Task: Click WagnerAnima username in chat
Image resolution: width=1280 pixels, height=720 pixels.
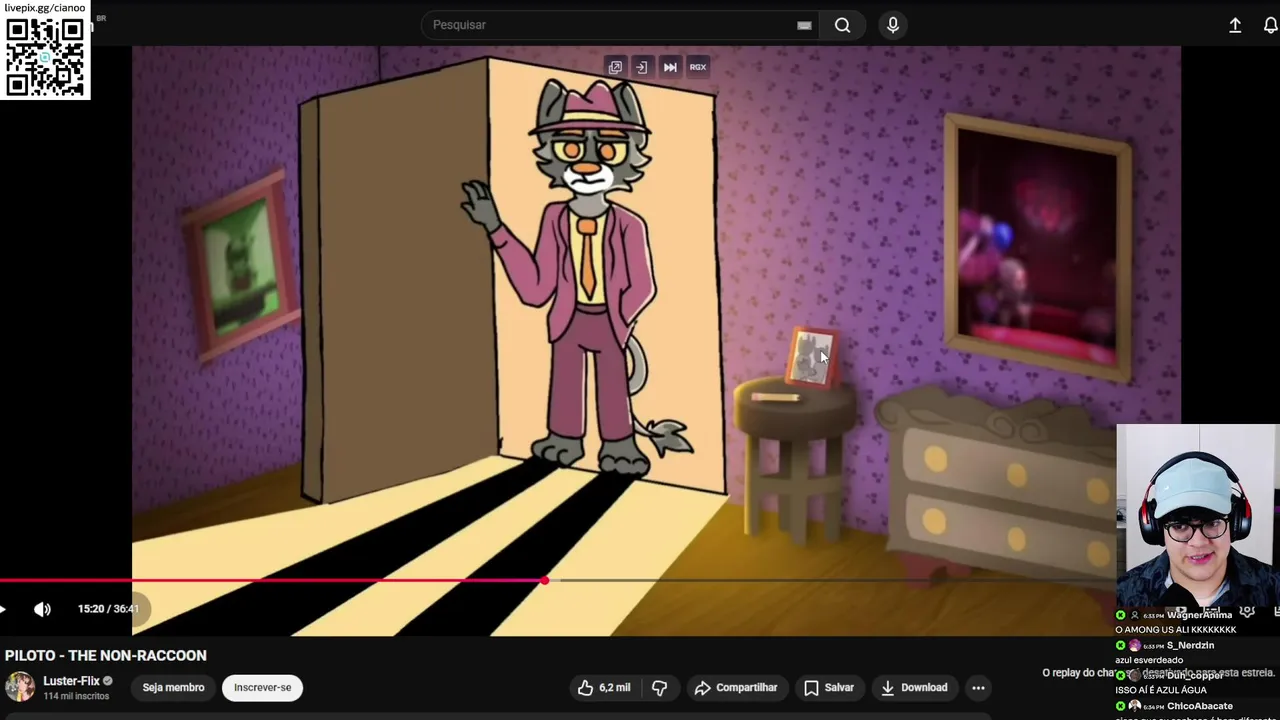Action: pos(1199,615)
